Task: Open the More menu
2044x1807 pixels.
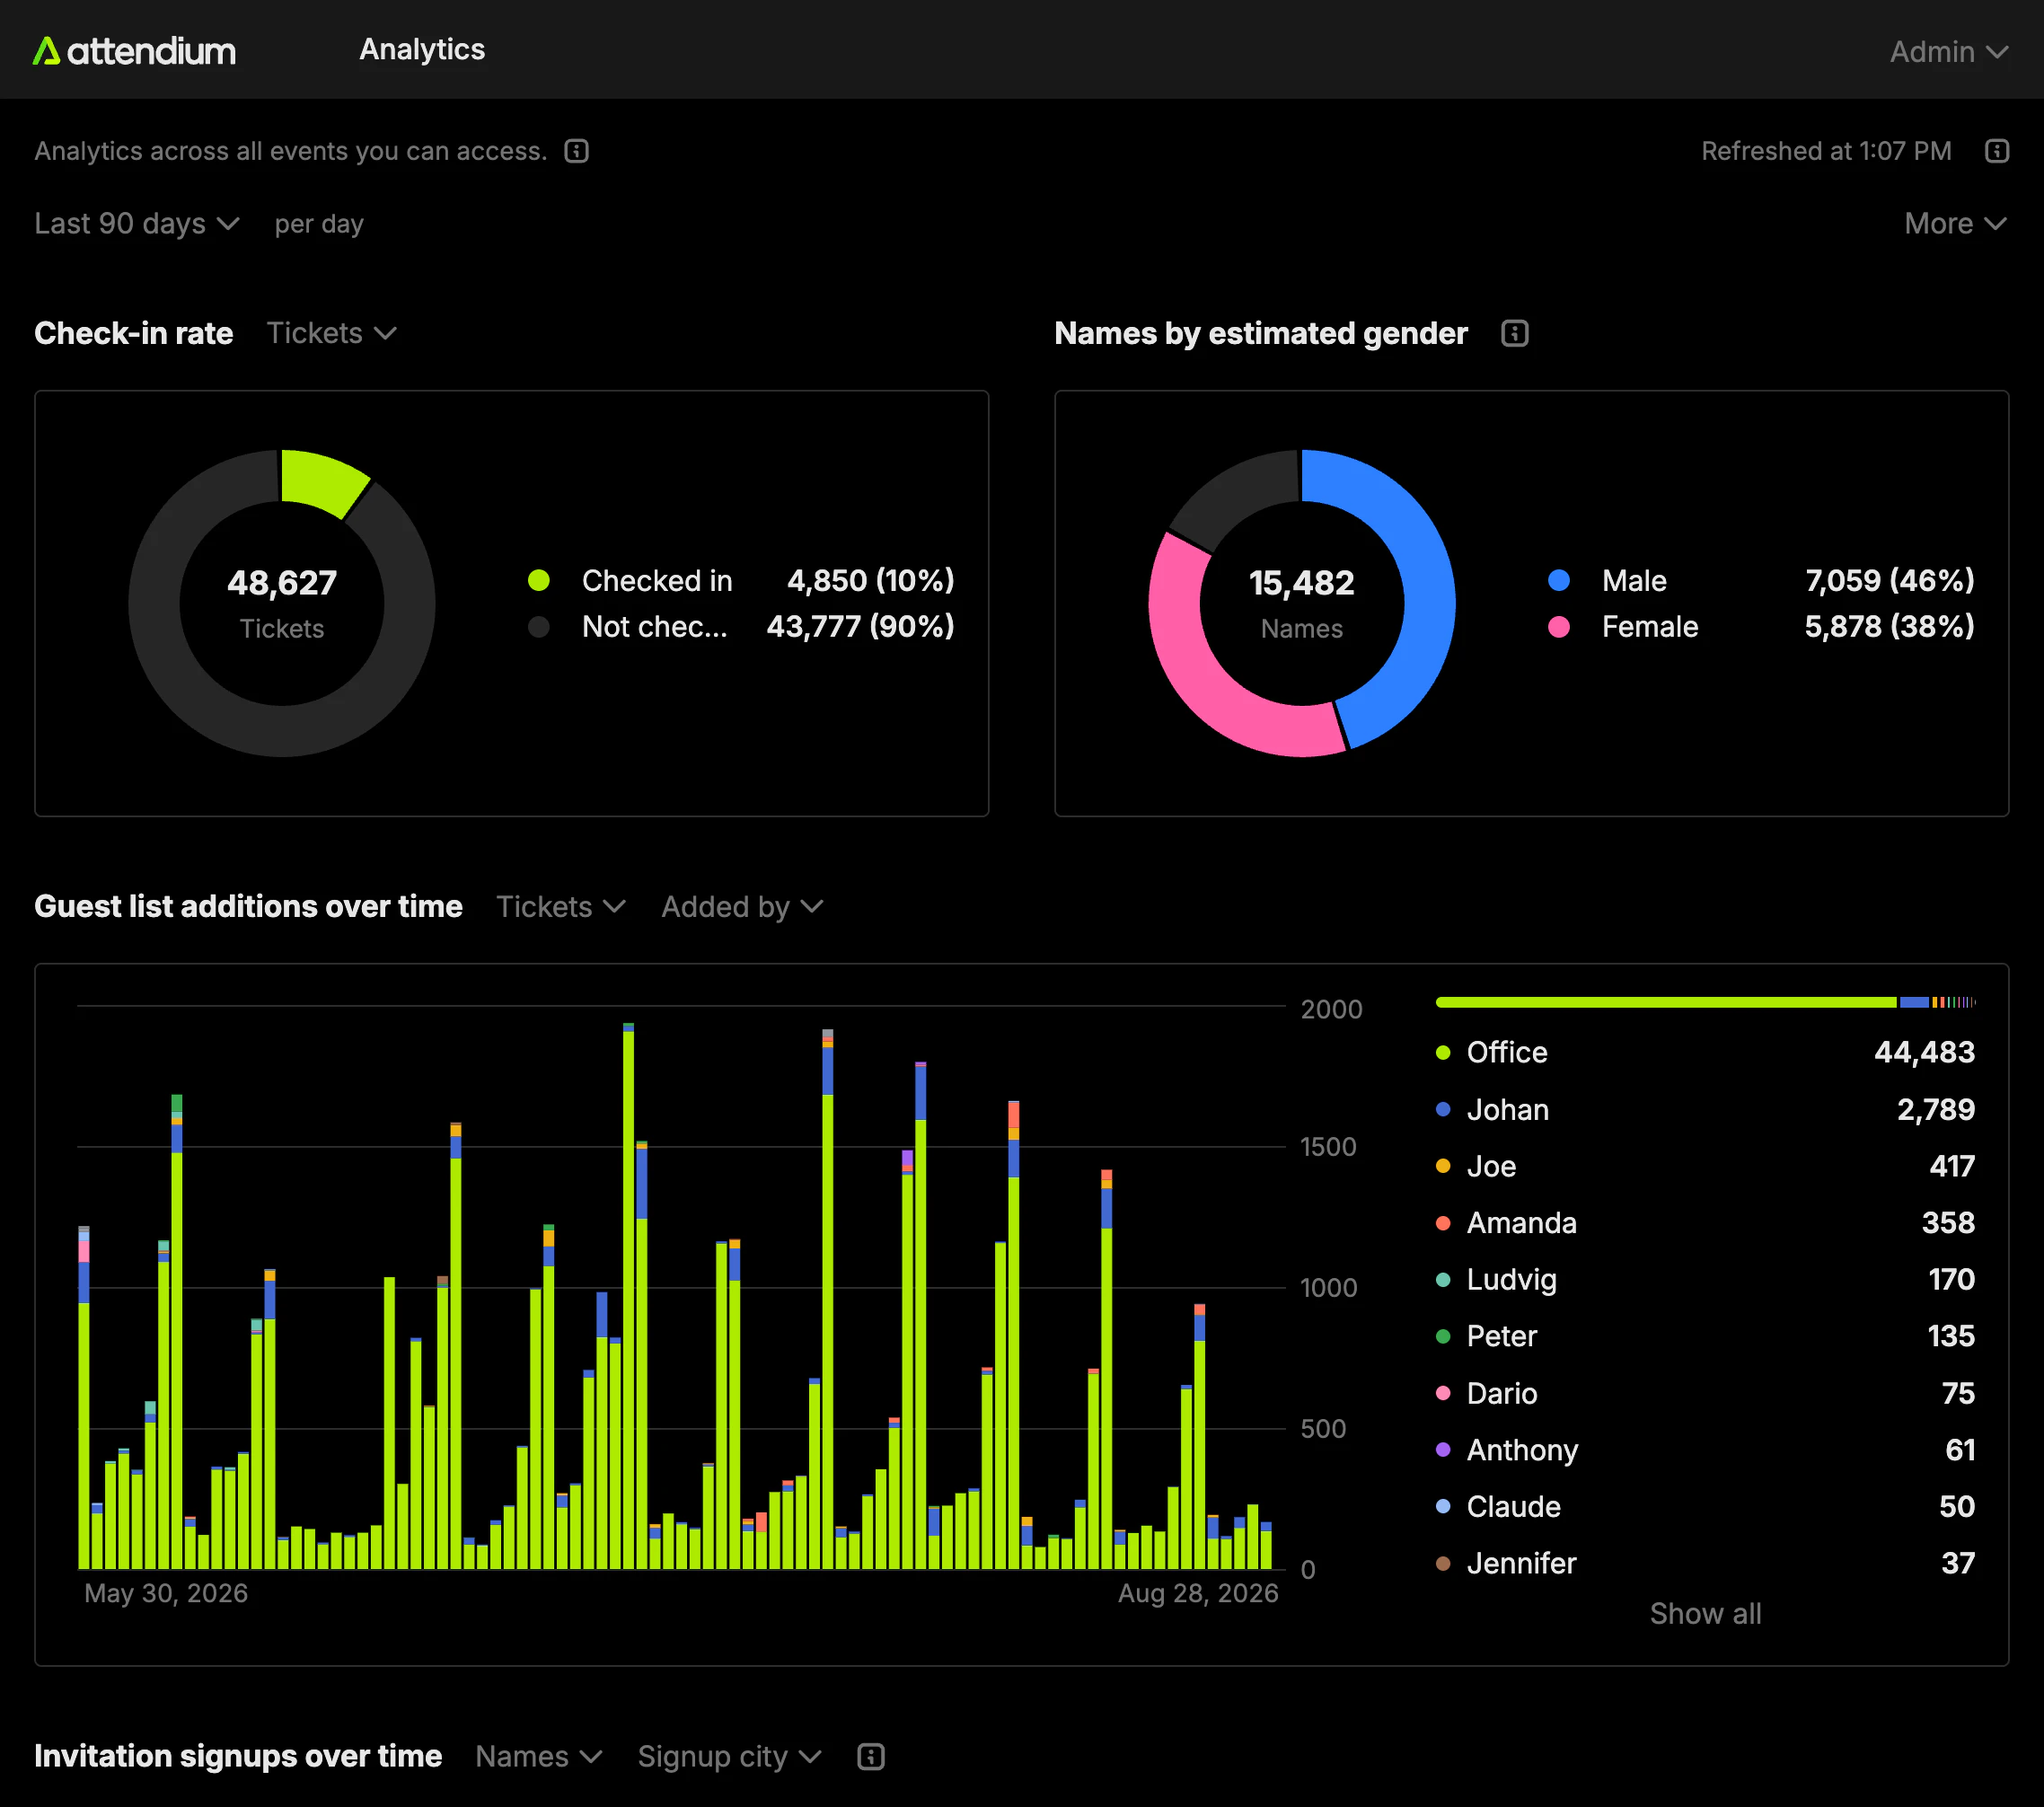Action: pyautogui.click(x=1955, y=223)
